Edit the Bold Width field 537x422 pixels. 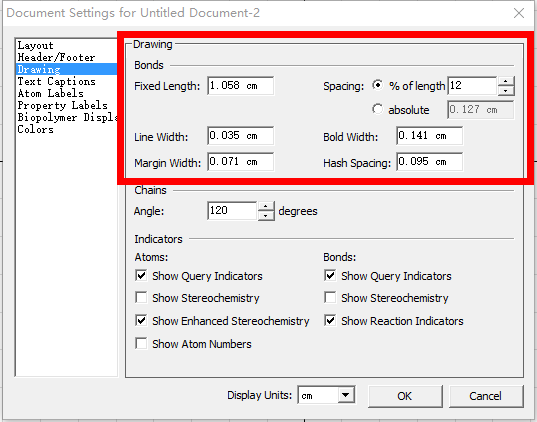(429, 136)
